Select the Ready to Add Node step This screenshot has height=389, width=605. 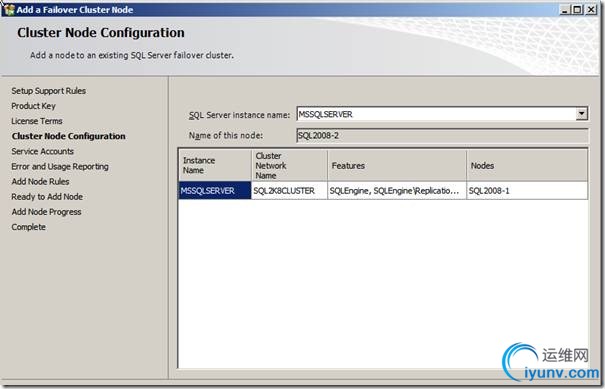coord(47,196)
